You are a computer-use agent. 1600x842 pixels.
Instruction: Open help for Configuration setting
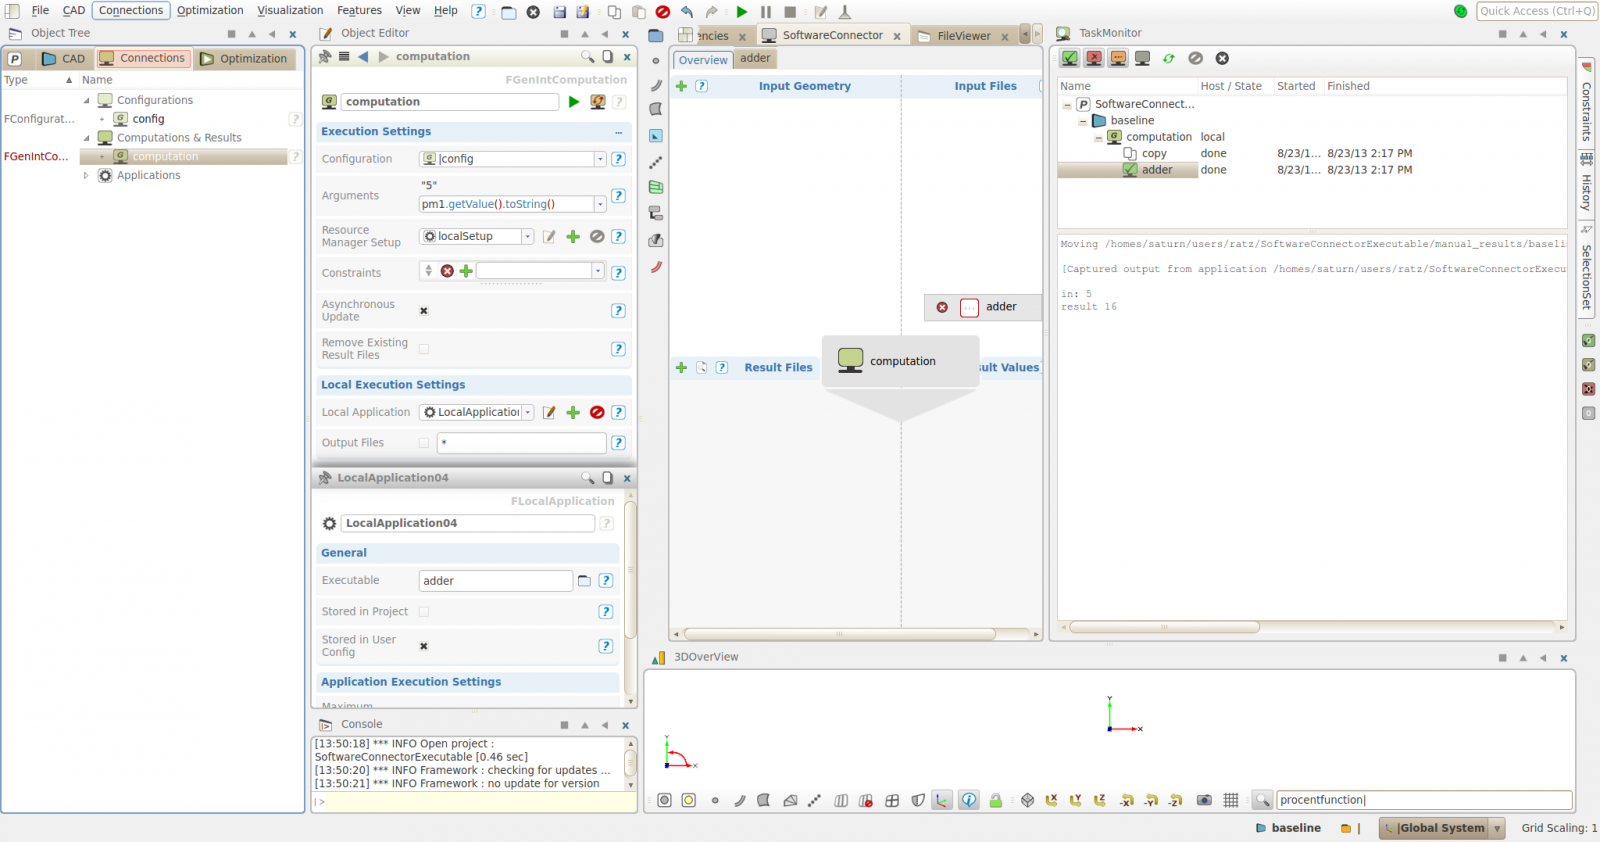click(618, 159)
